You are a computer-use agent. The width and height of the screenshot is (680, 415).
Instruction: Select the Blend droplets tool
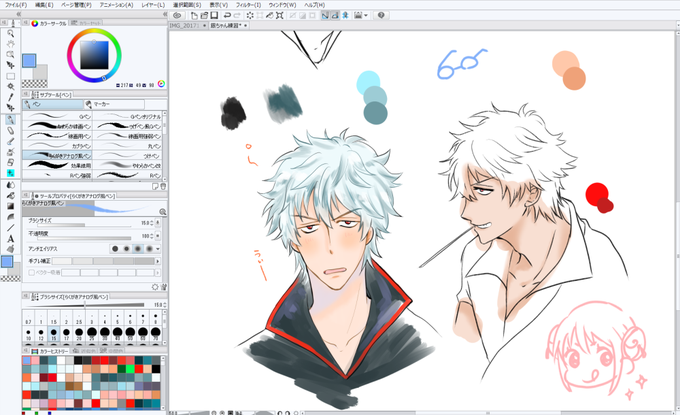(x=11, y=185)
